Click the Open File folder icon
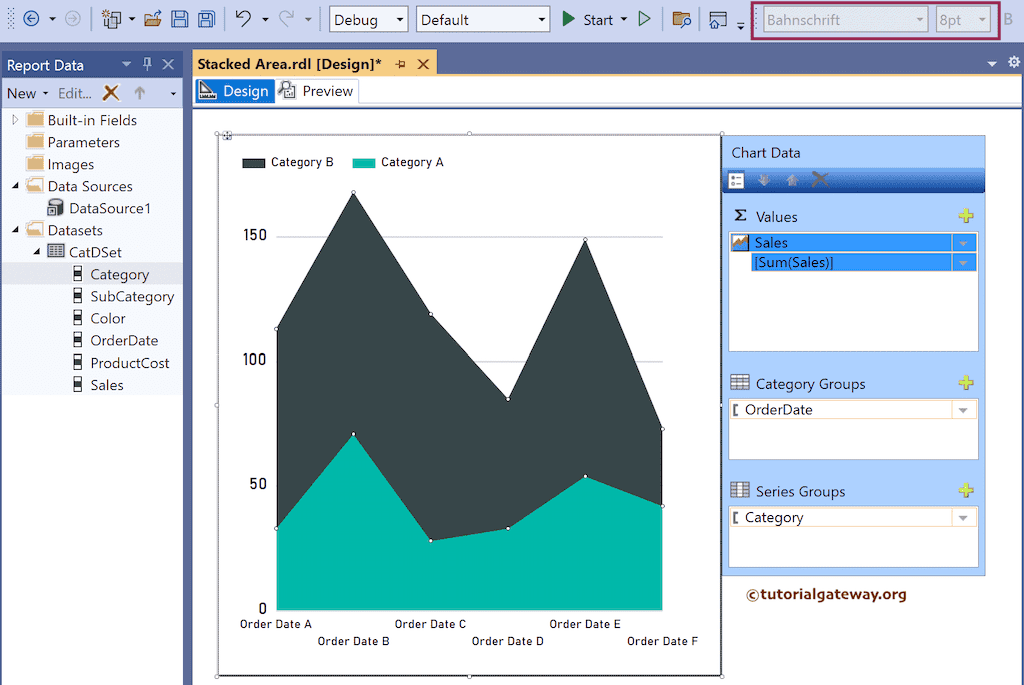 coord(153,19)
